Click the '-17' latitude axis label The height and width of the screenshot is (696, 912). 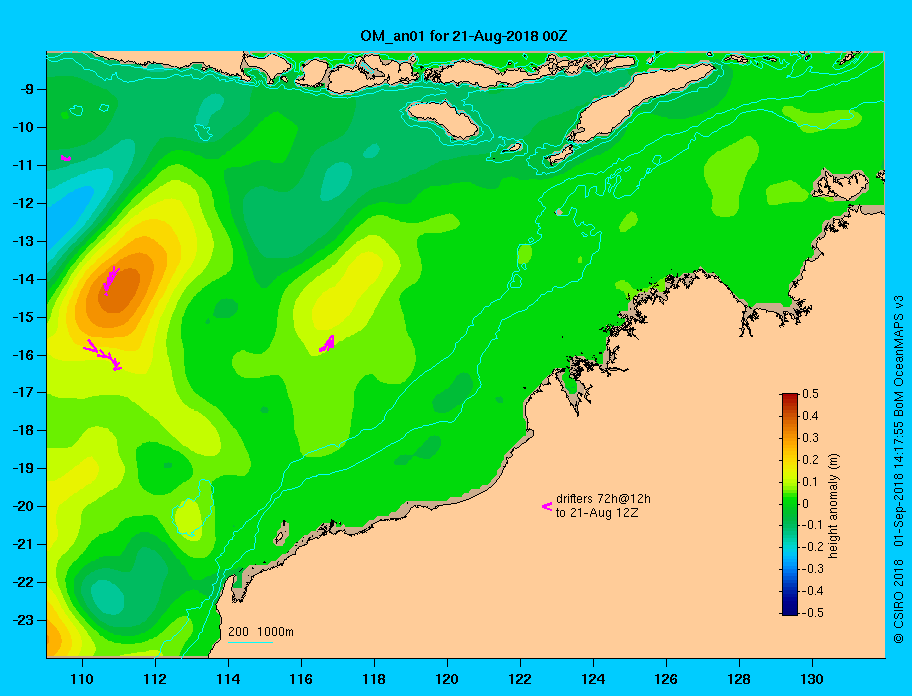tap(24, 393)
